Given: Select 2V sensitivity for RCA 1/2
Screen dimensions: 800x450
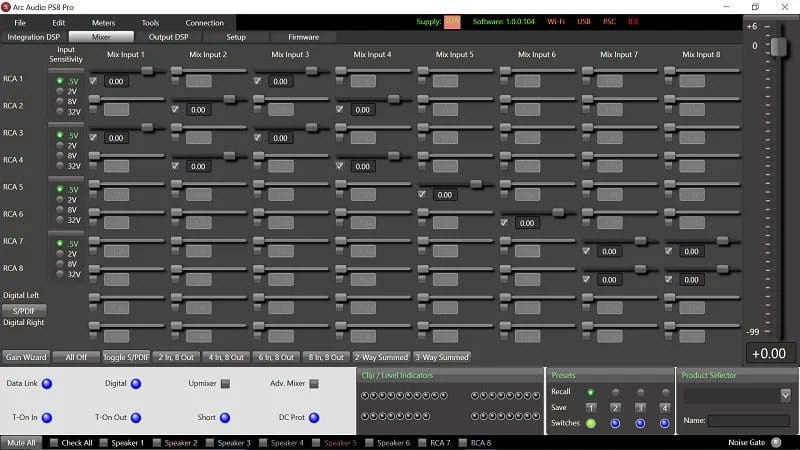Looking at the screenshot, I should click(60, 91).
